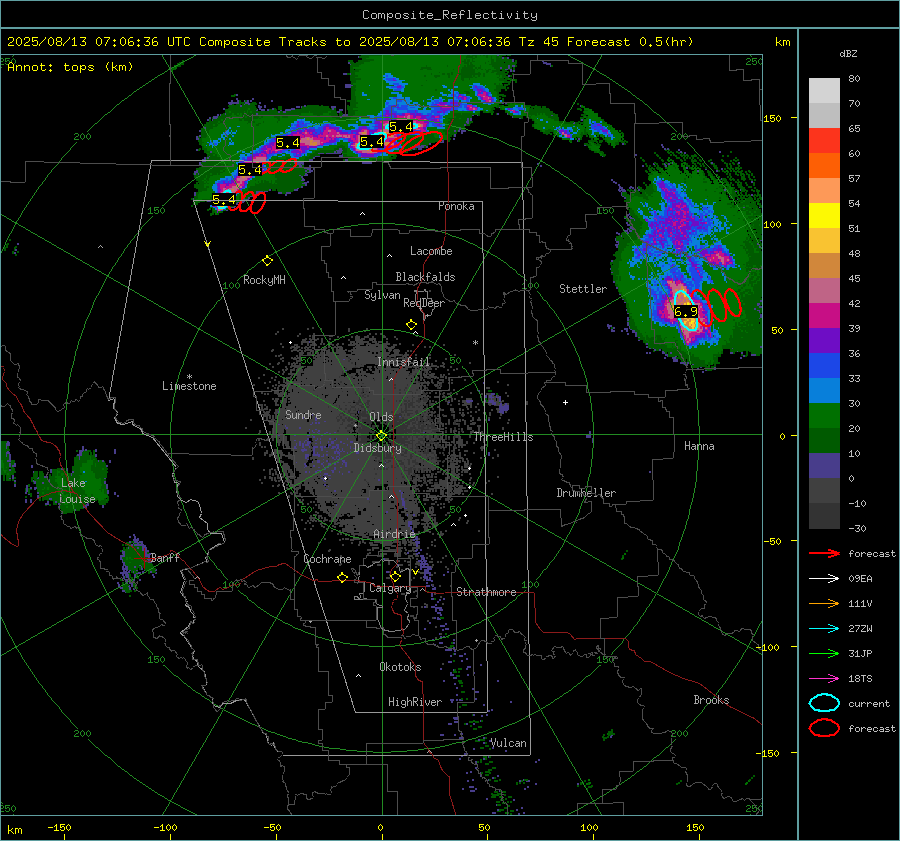Click the light gray 80 dBZ swatch at the top of the legend
900x841 pixels.
point(824,91)
